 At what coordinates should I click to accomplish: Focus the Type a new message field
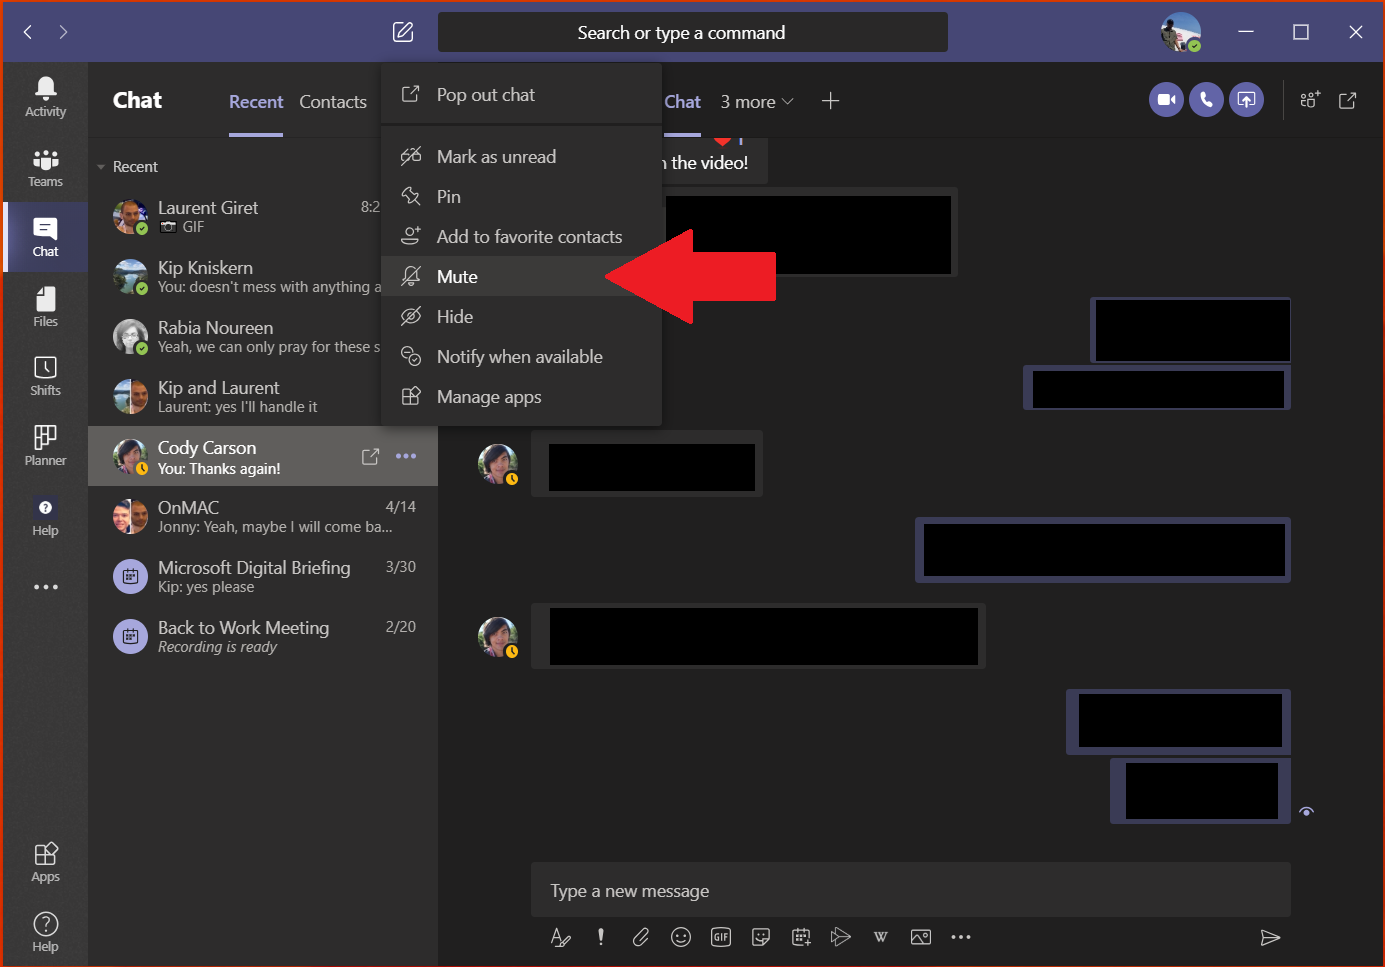(x=910, y=890)
